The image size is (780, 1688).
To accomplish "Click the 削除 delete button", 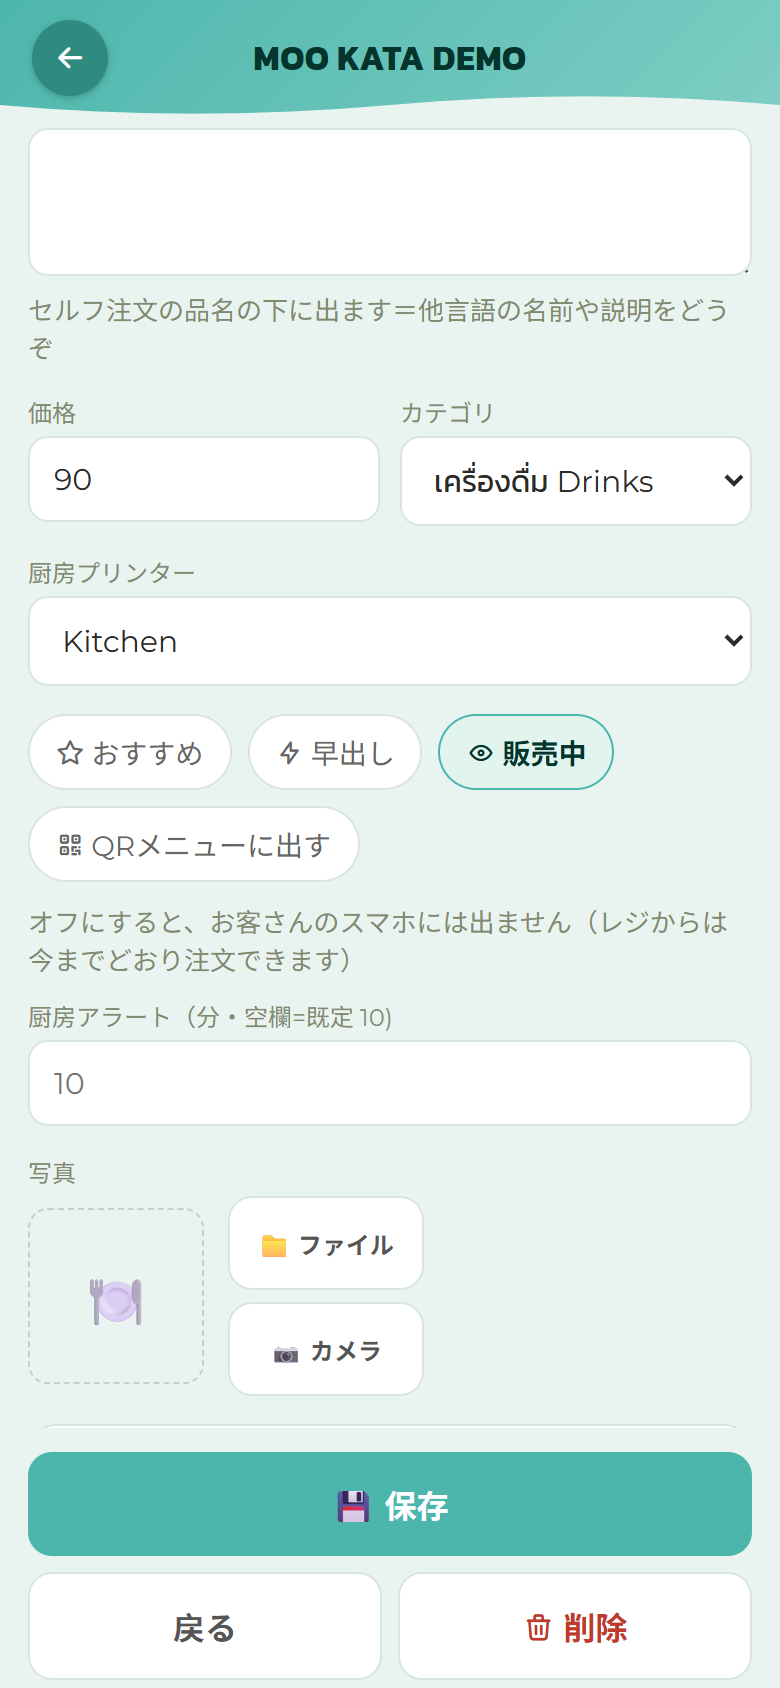I will pyautogui.click(x=575, y=1626).
